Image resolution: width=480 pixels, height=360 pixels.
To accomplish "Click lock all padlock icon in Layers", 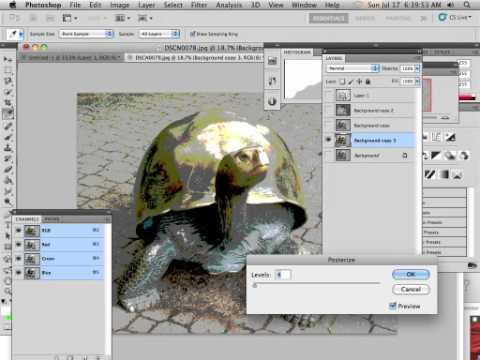I will [x=368, y=81].
